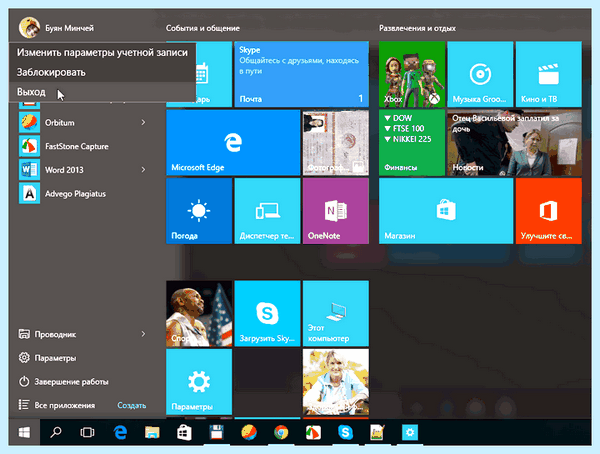Open the Xbox tile
600x454 pixels.
pyautogui.click(x=412, y=74)
